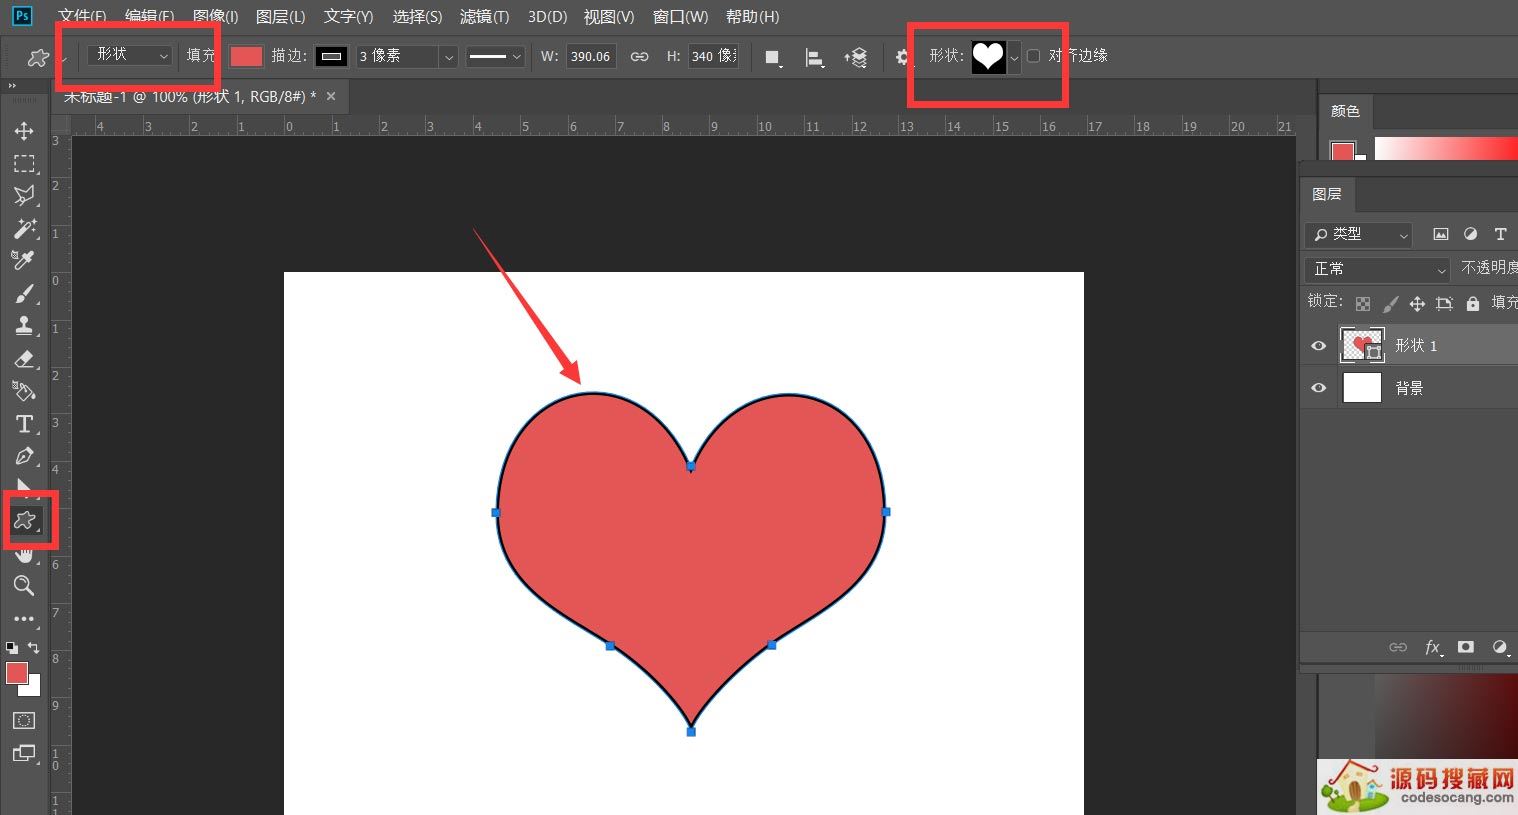Open the path operations menu

(x=773, y=57)
